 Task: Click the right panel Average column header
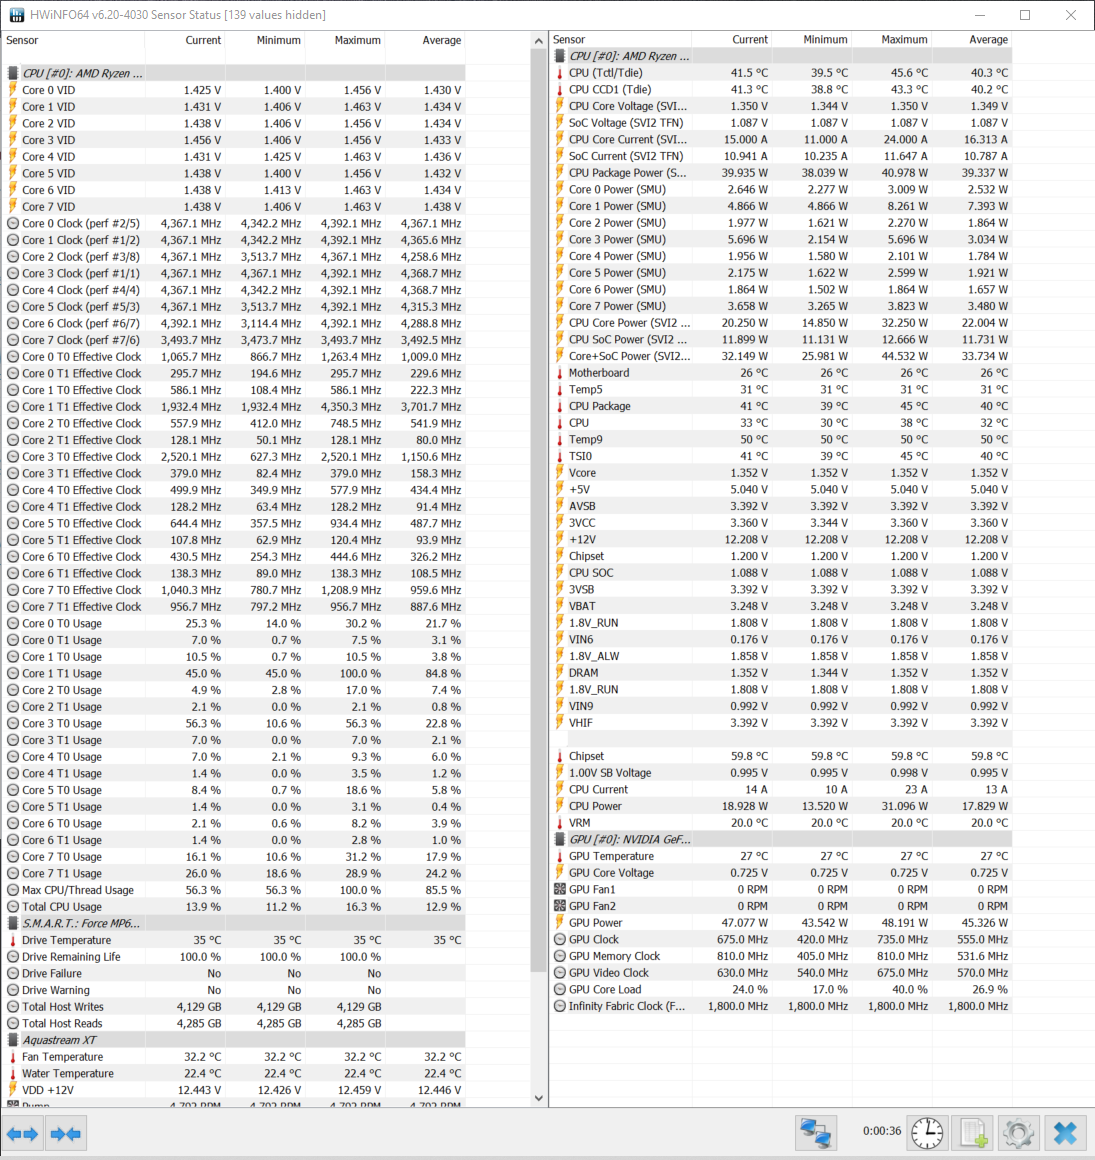(x=972, y=39)
